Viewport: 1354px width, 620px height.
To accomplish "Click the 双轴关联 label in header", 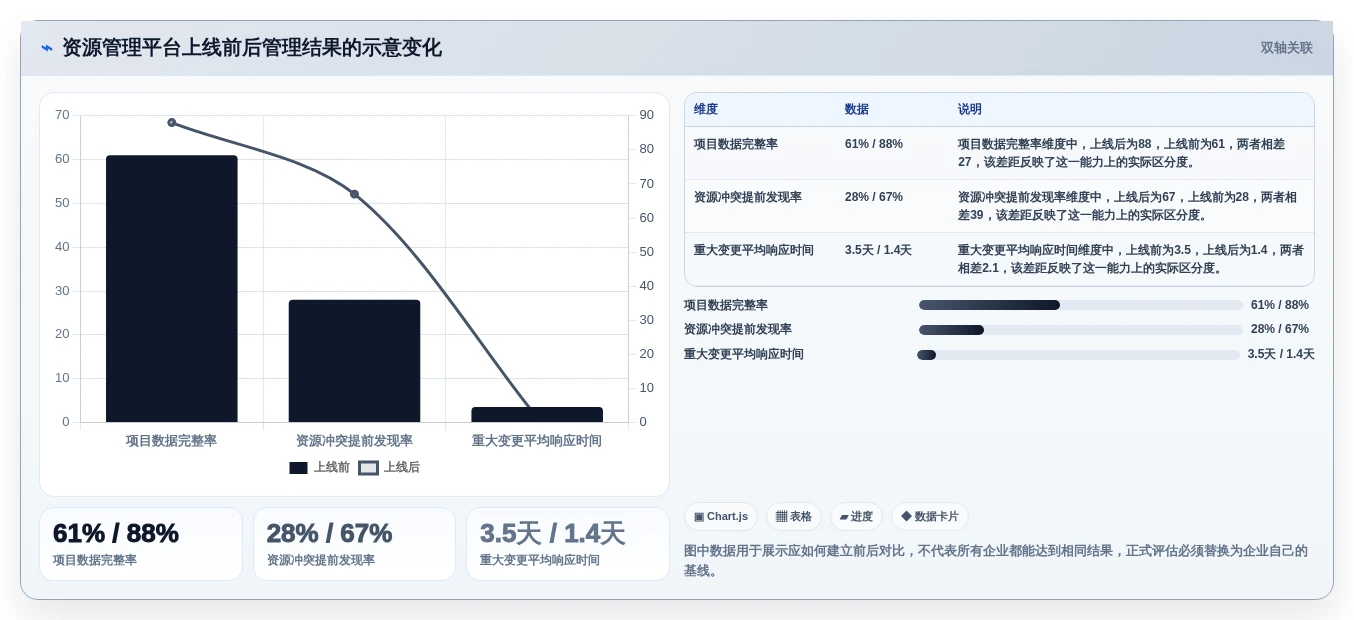I will click(1286, 48).
